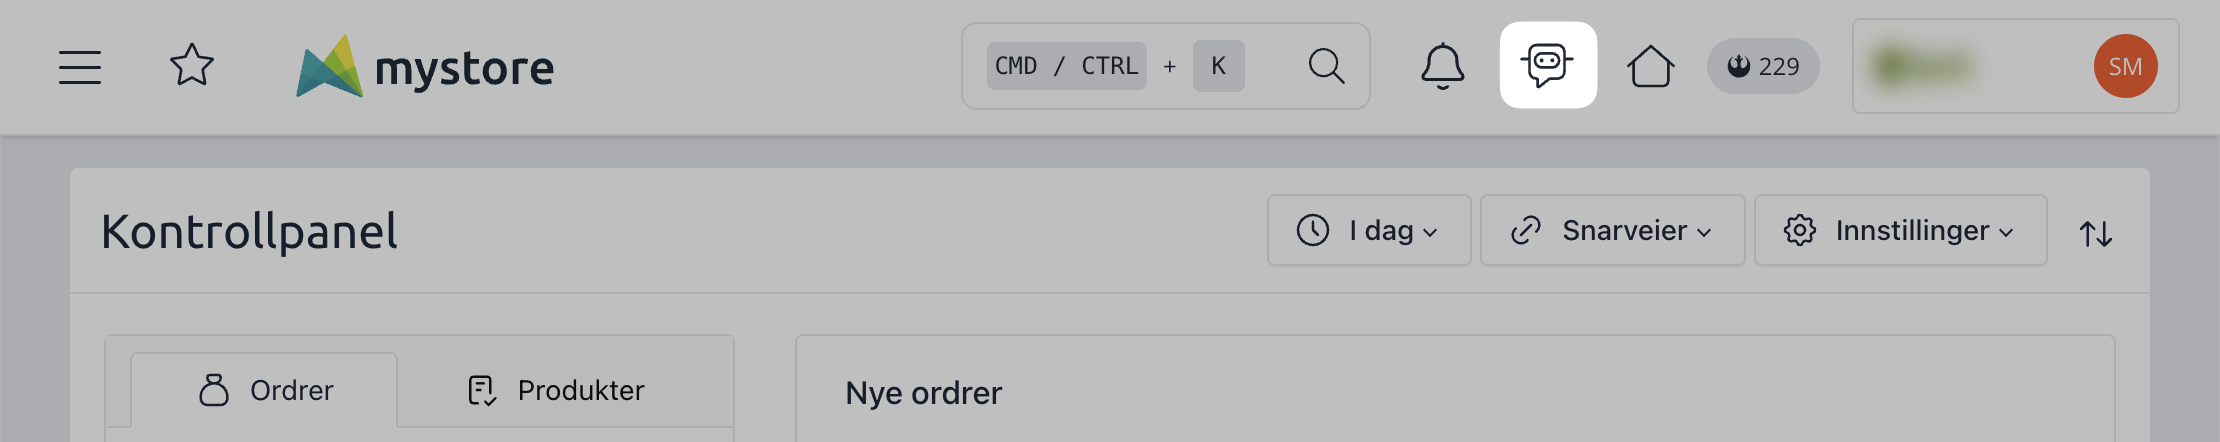Click the search magnifier icon

click(x=1326, y=66)
